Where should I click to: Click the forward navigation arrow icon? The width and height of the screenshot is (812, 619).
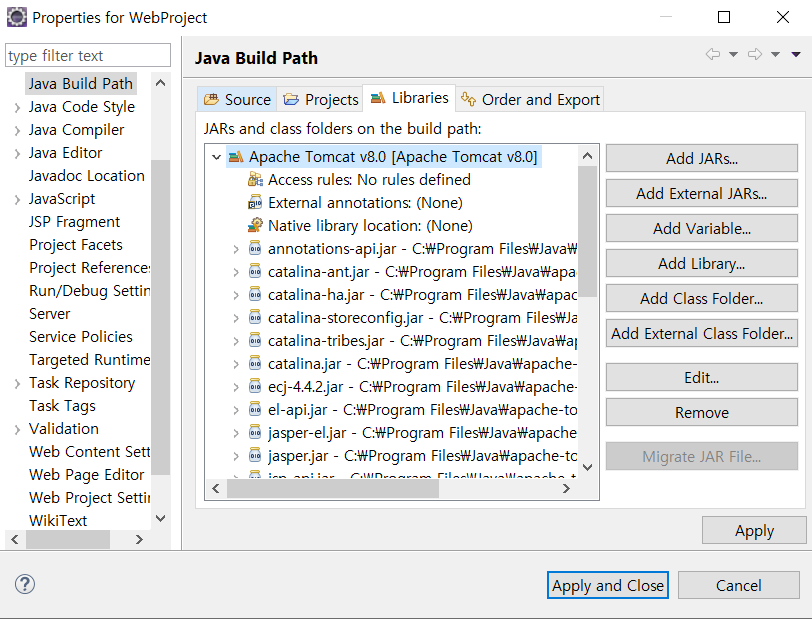(755, 54)
